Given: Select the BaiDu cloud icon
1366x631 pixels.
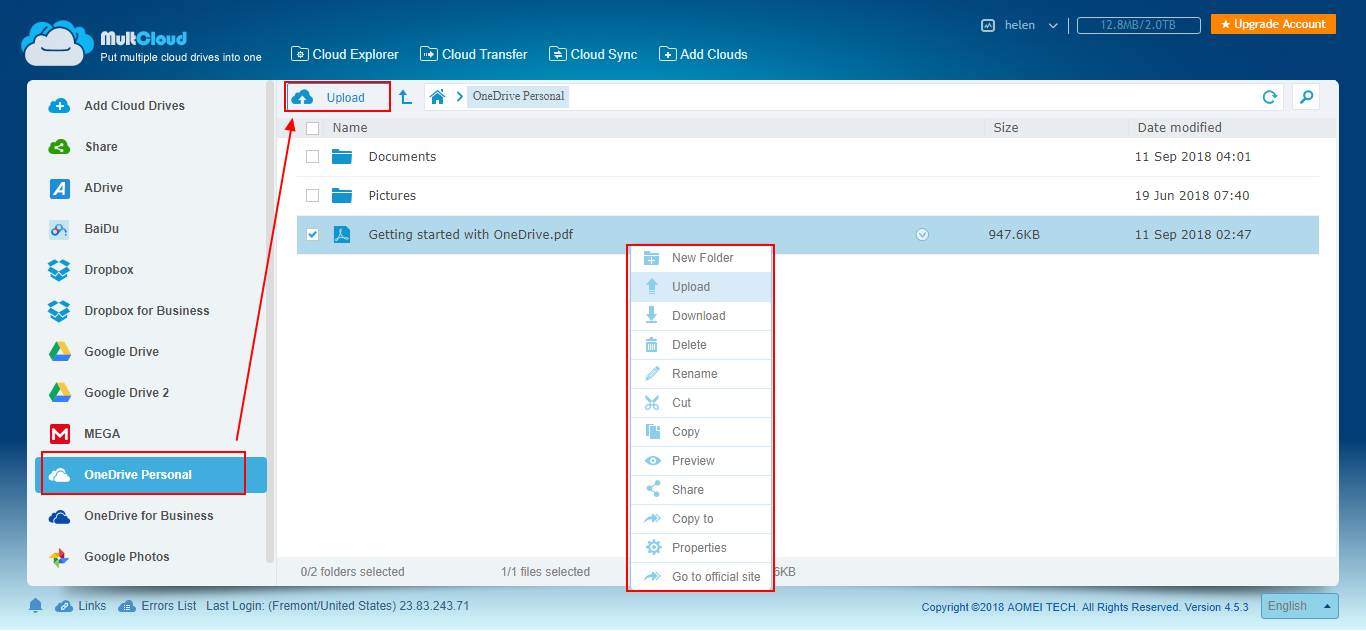Looking at the screenshot, I should pos(59,229).
